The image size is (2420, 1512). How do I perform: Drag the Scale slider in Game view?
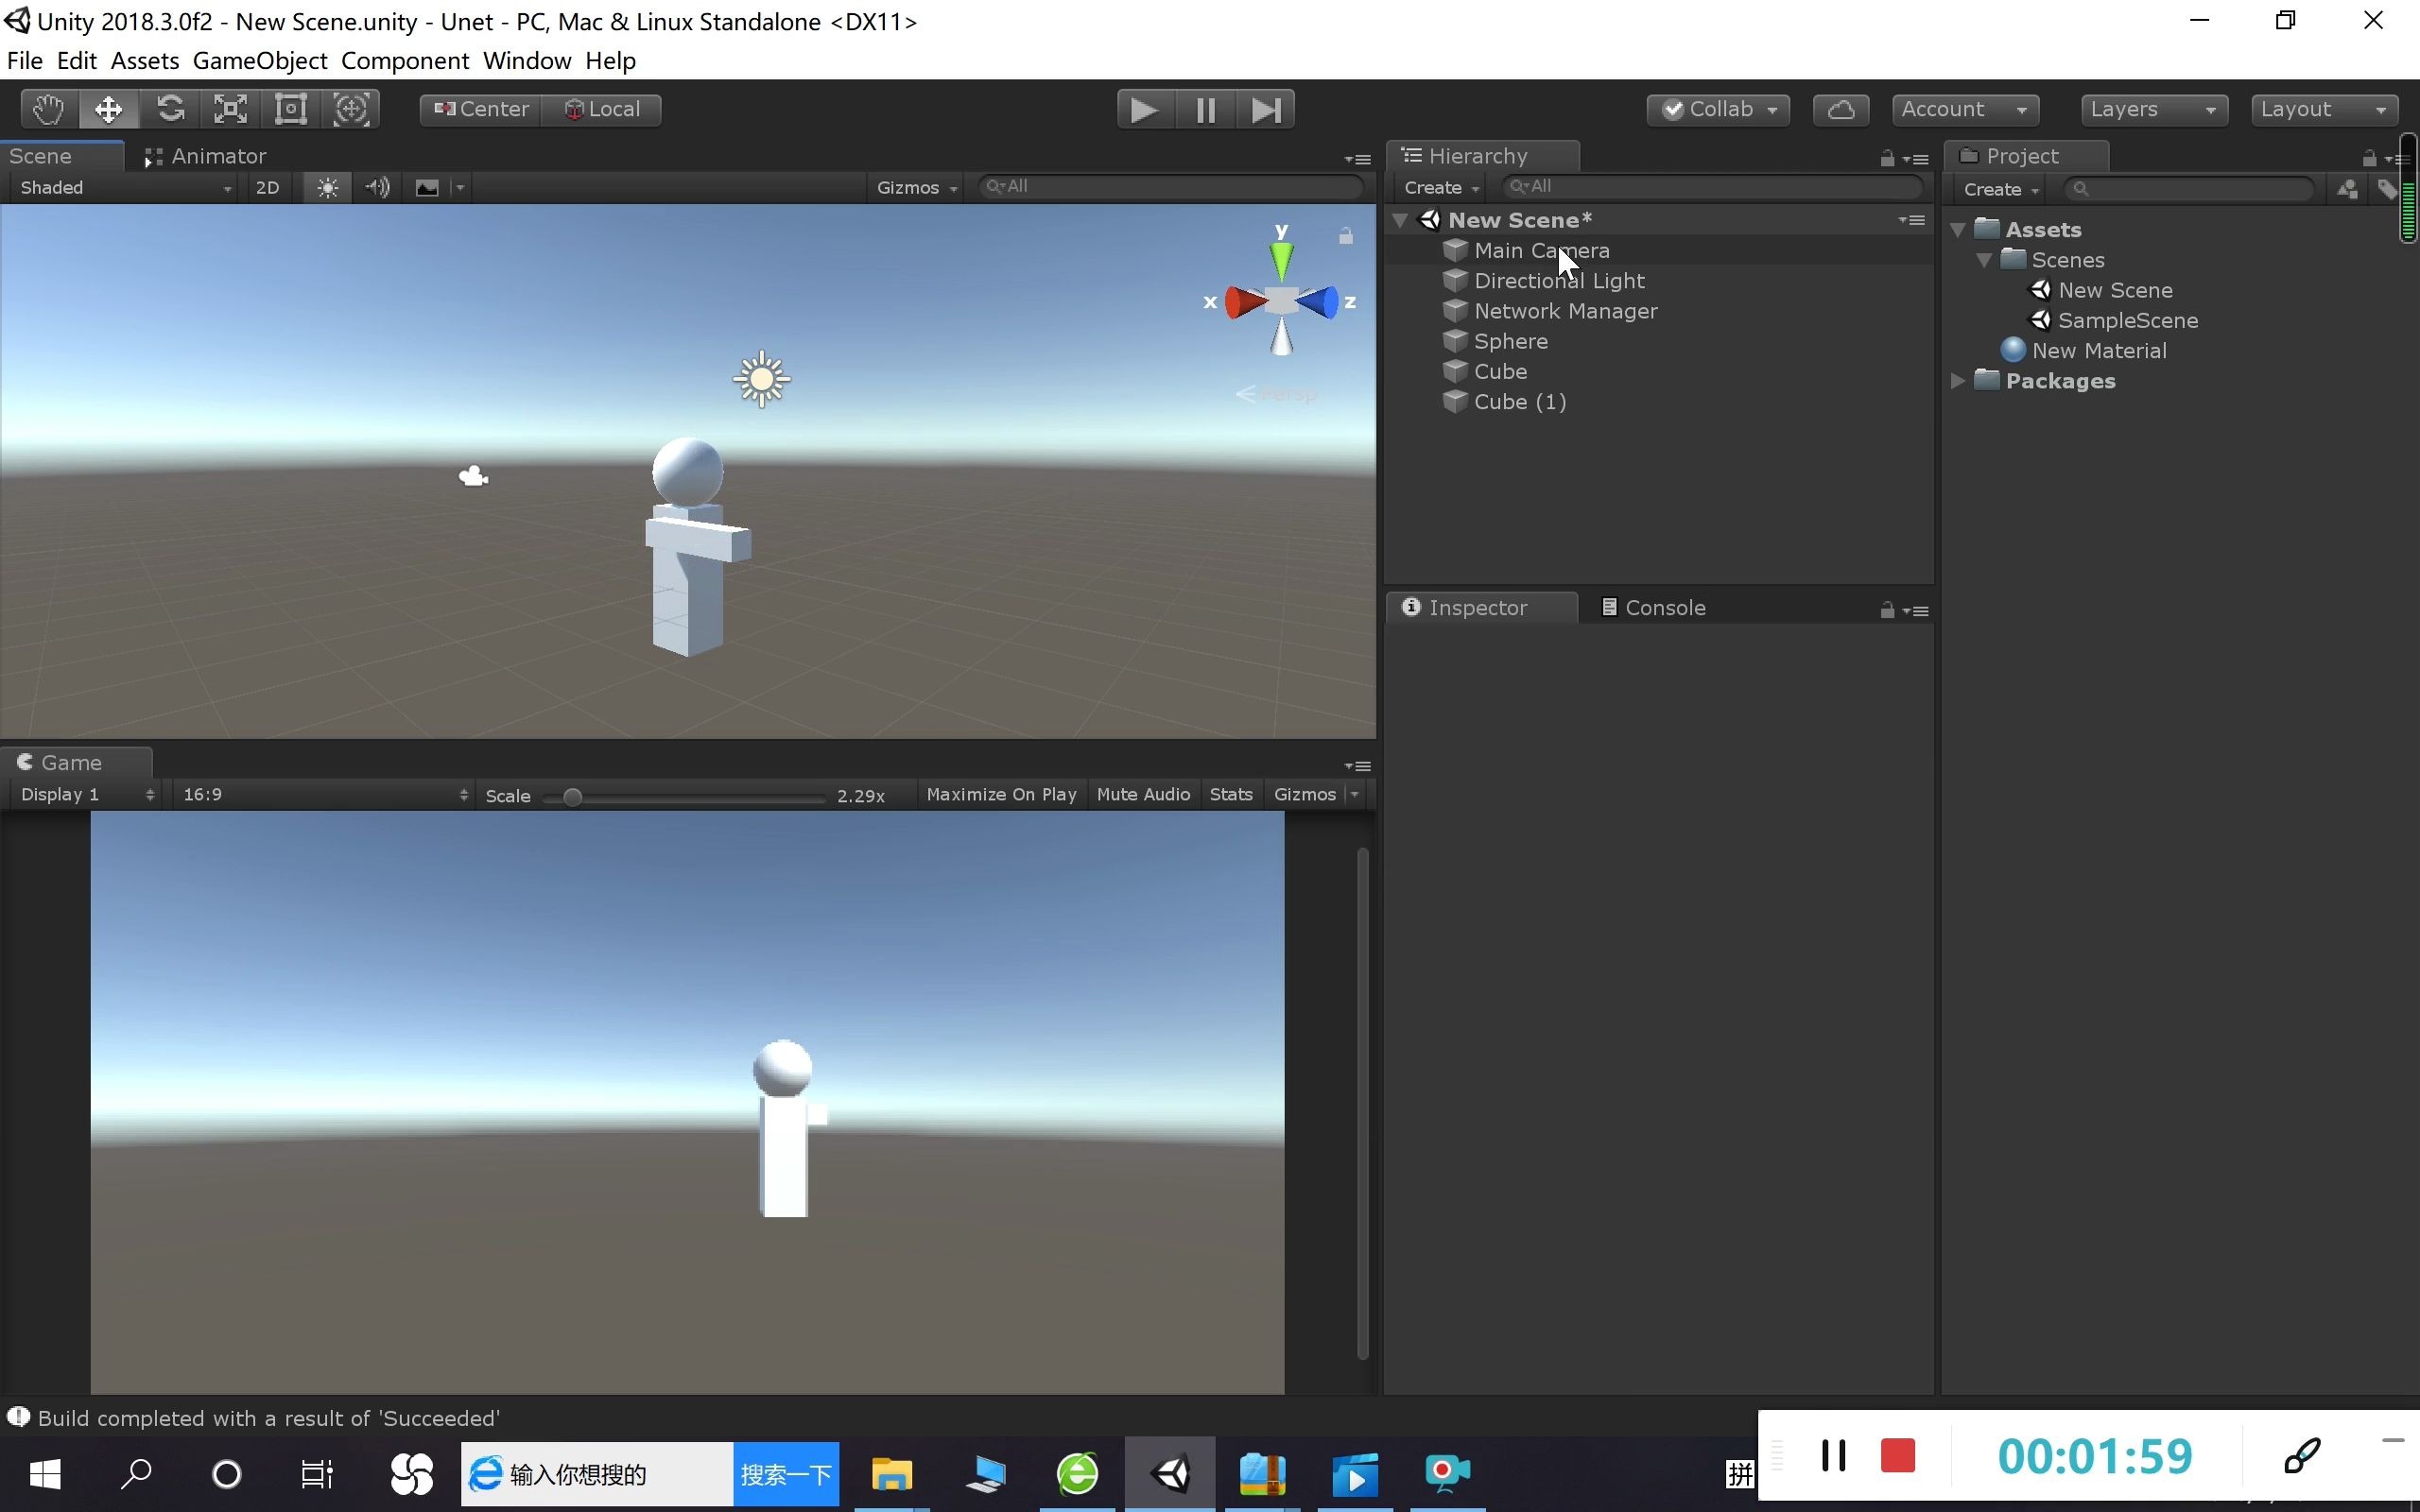(x=570, y=795)
